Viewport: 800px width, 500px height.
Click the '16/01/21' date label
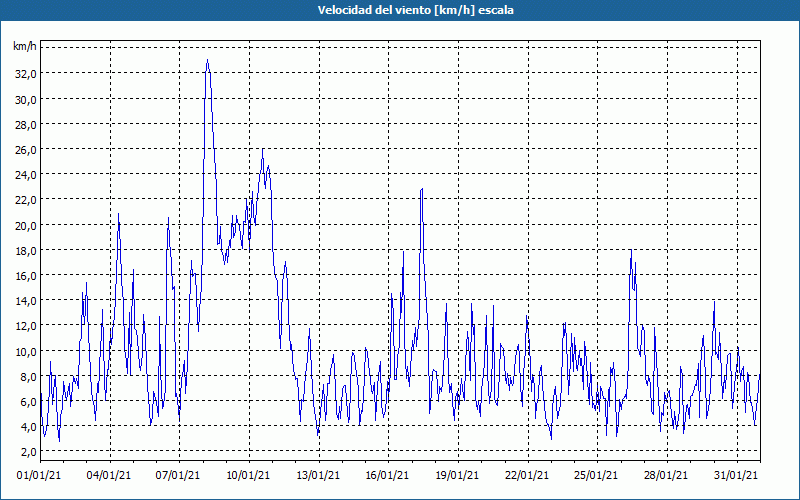387,476
